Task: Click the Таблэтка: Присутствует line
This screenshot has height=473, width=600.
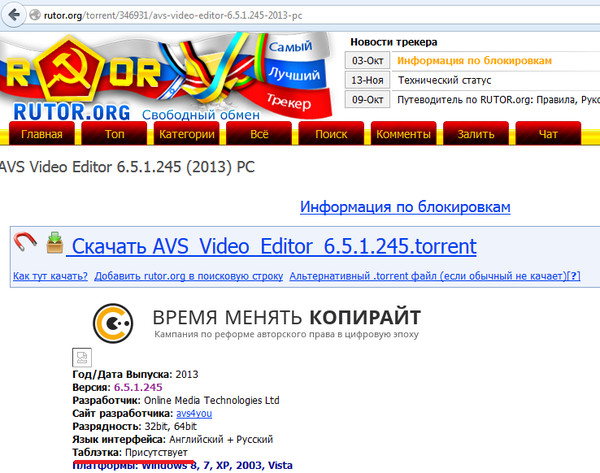Action: pyautogui.click(x=130, y=452)
